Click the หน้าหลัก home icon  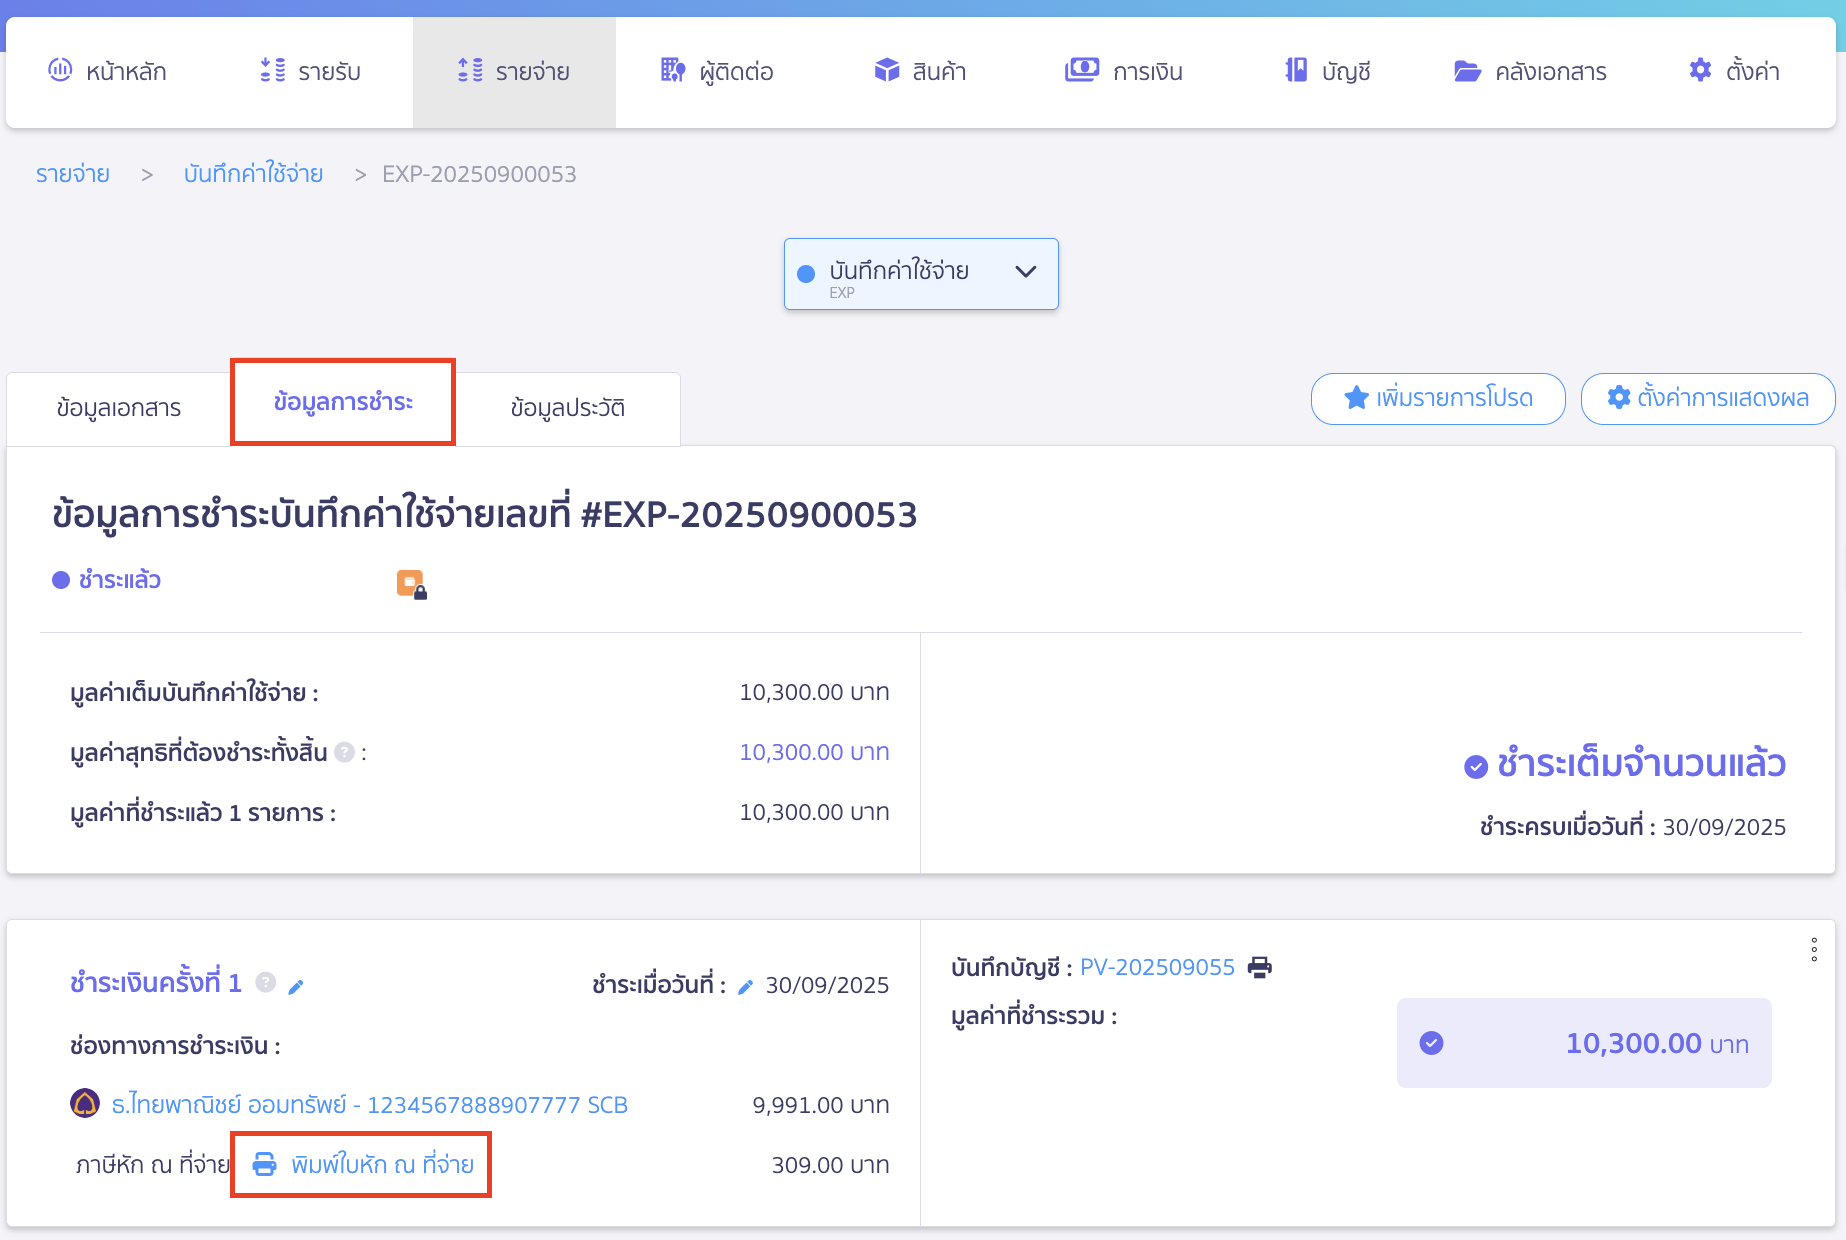60,71
